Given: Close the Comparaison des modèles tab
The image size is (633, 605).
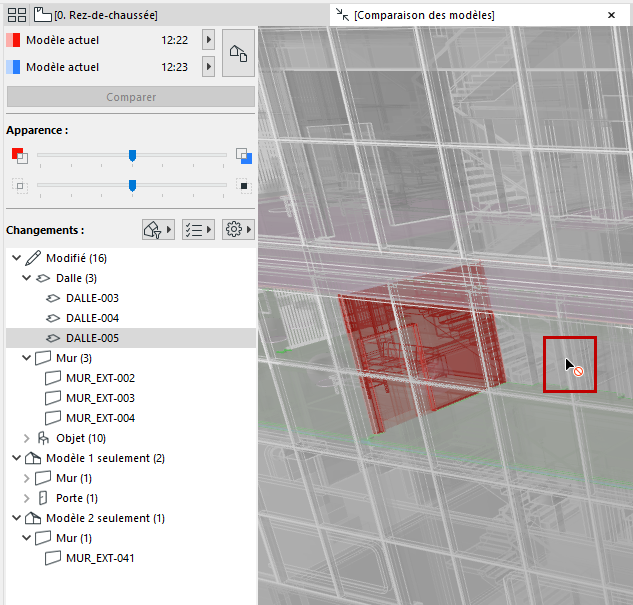Looking at the screenshot, I should point(611,15).
